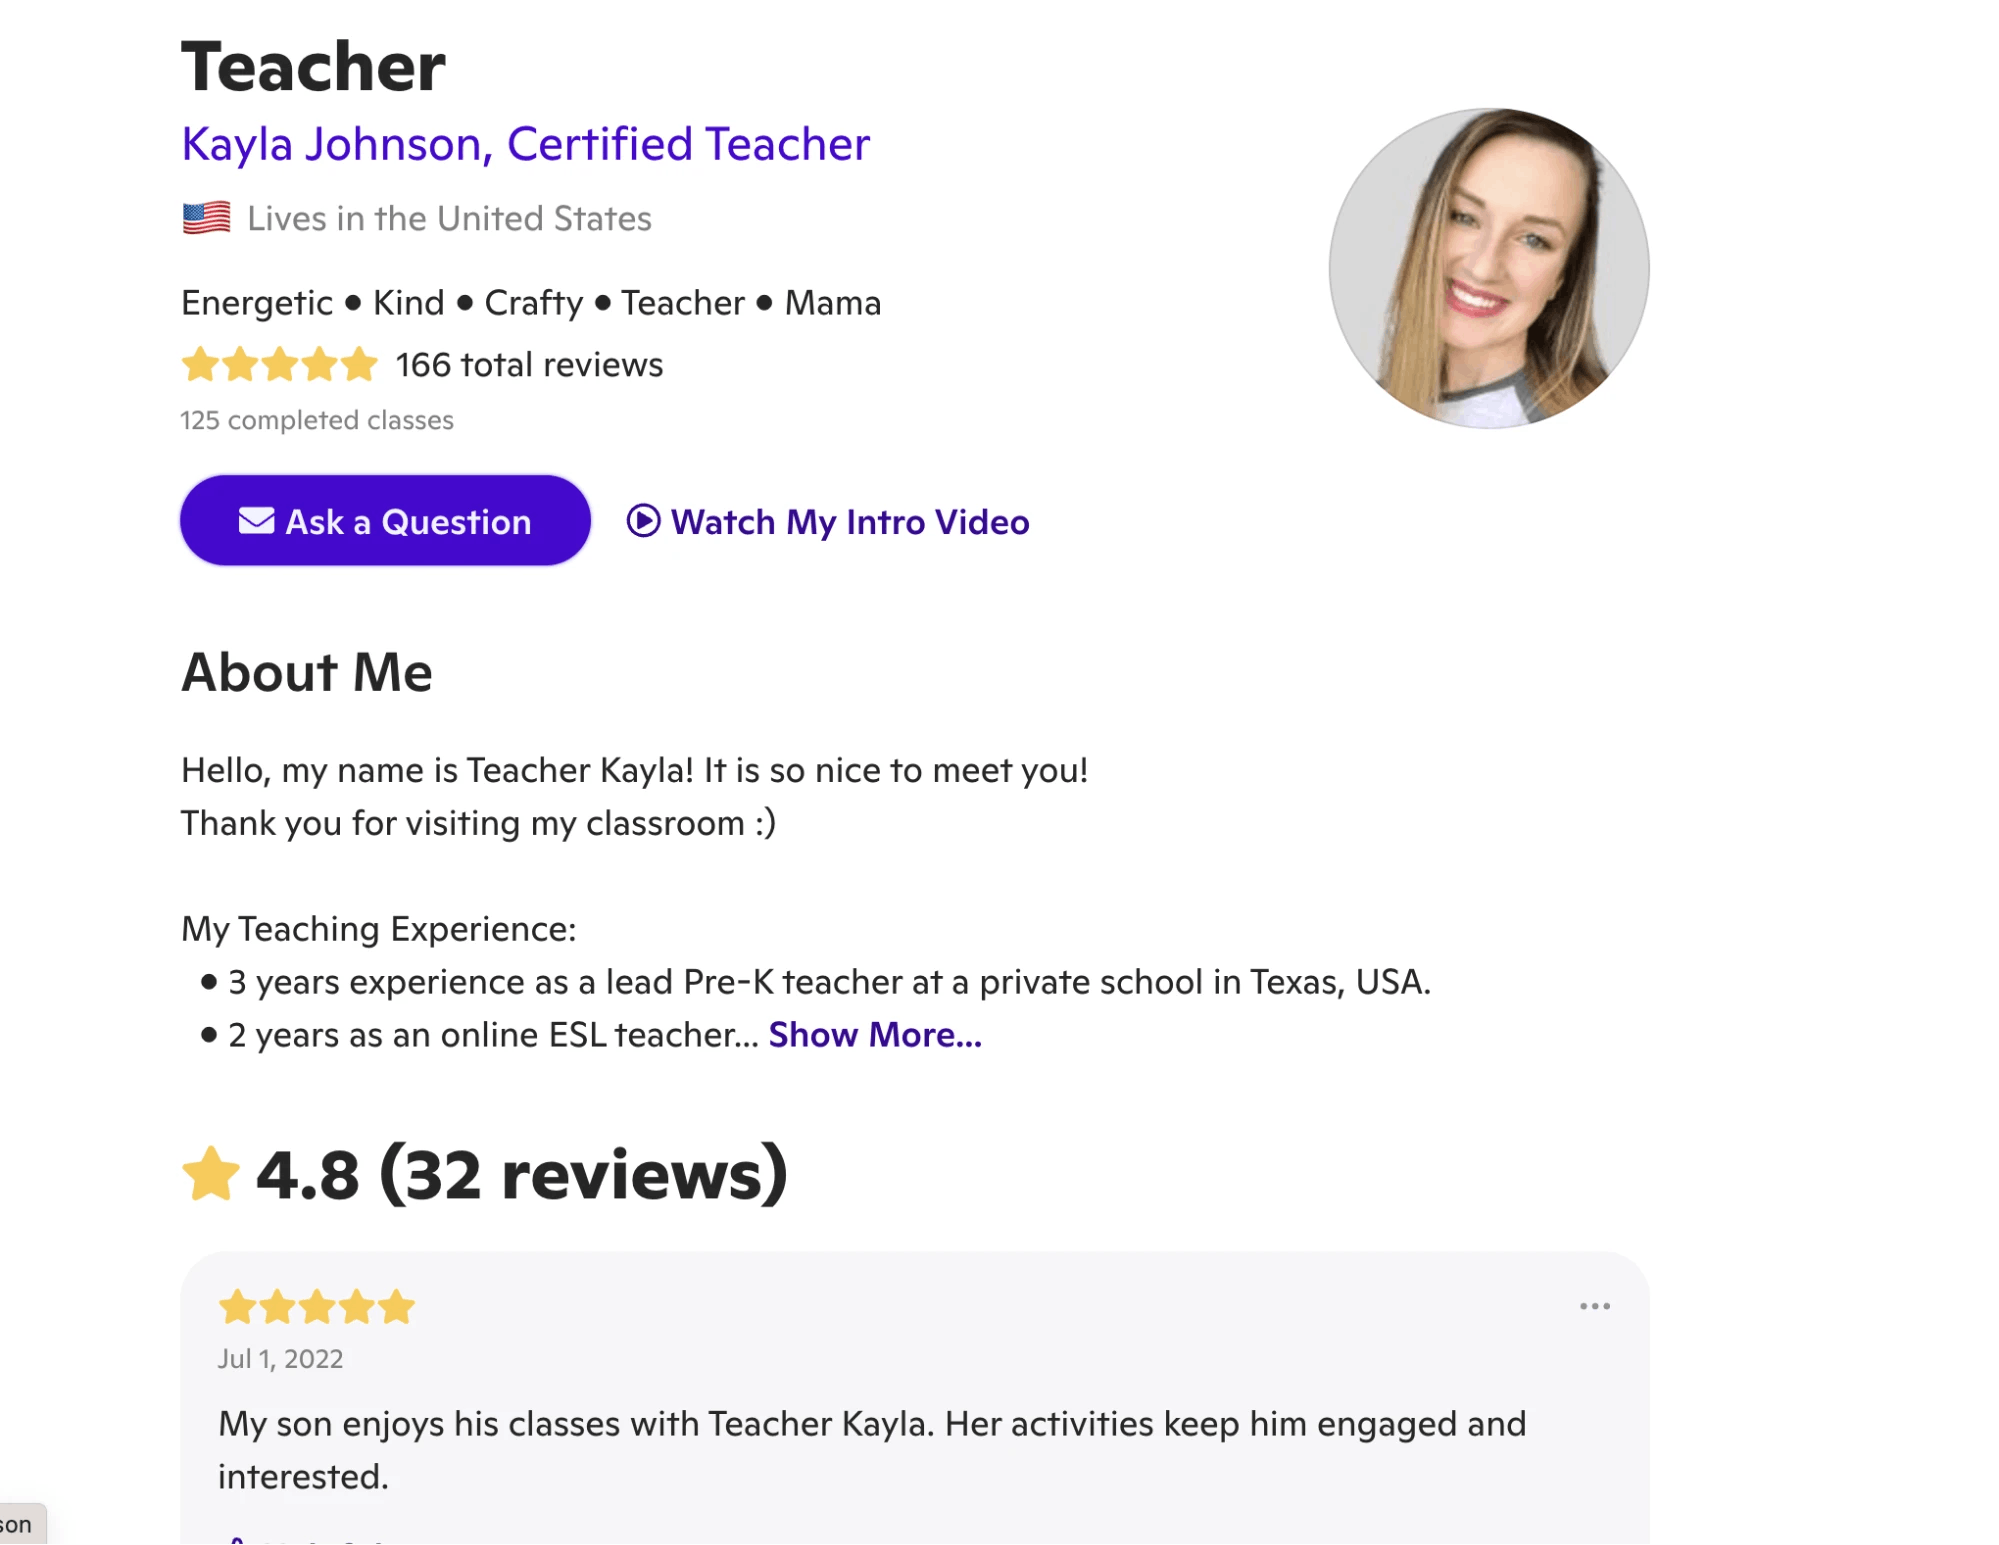The image size is (1999, 1545).
Task: Click the 125 completed classes text
Action: coord(316,420)
